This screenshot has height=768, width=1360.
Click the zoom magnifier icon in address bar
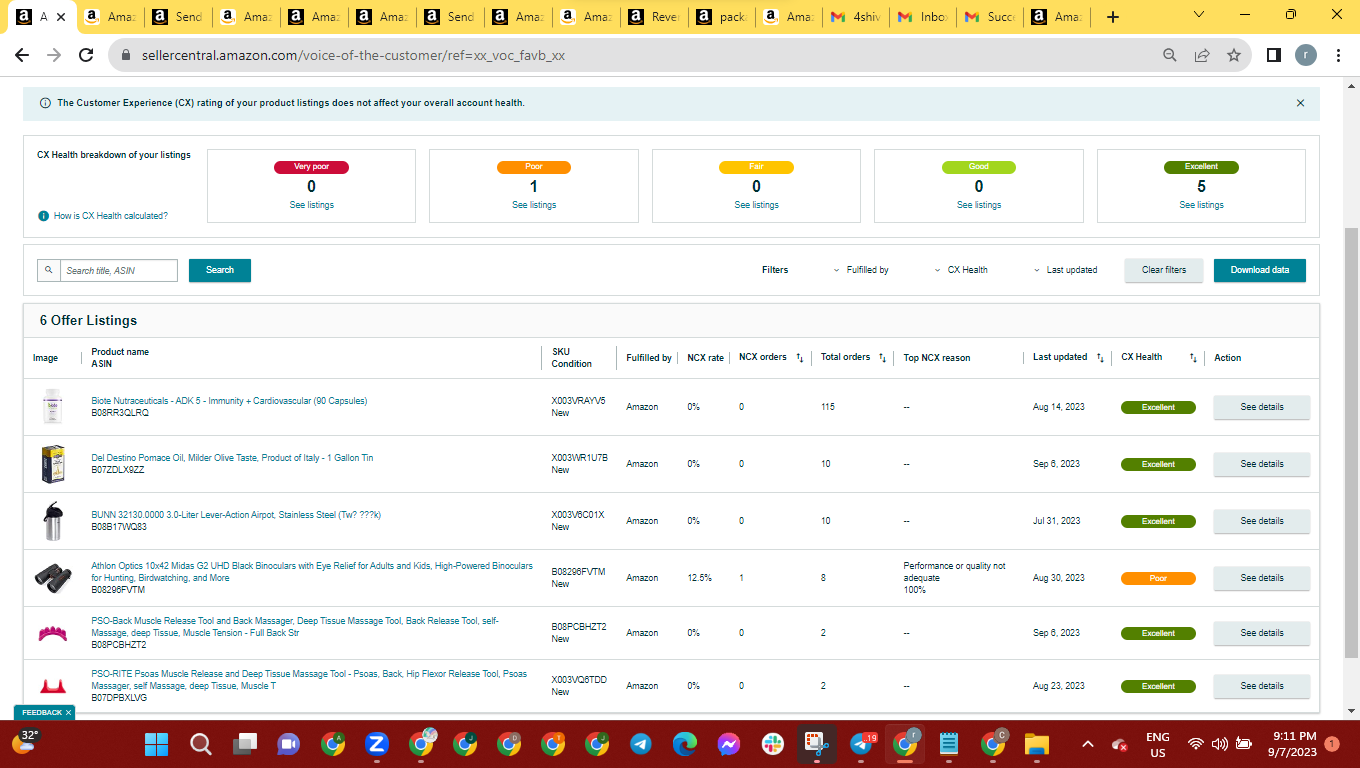pyautogui.click(x=1170, y=56)
